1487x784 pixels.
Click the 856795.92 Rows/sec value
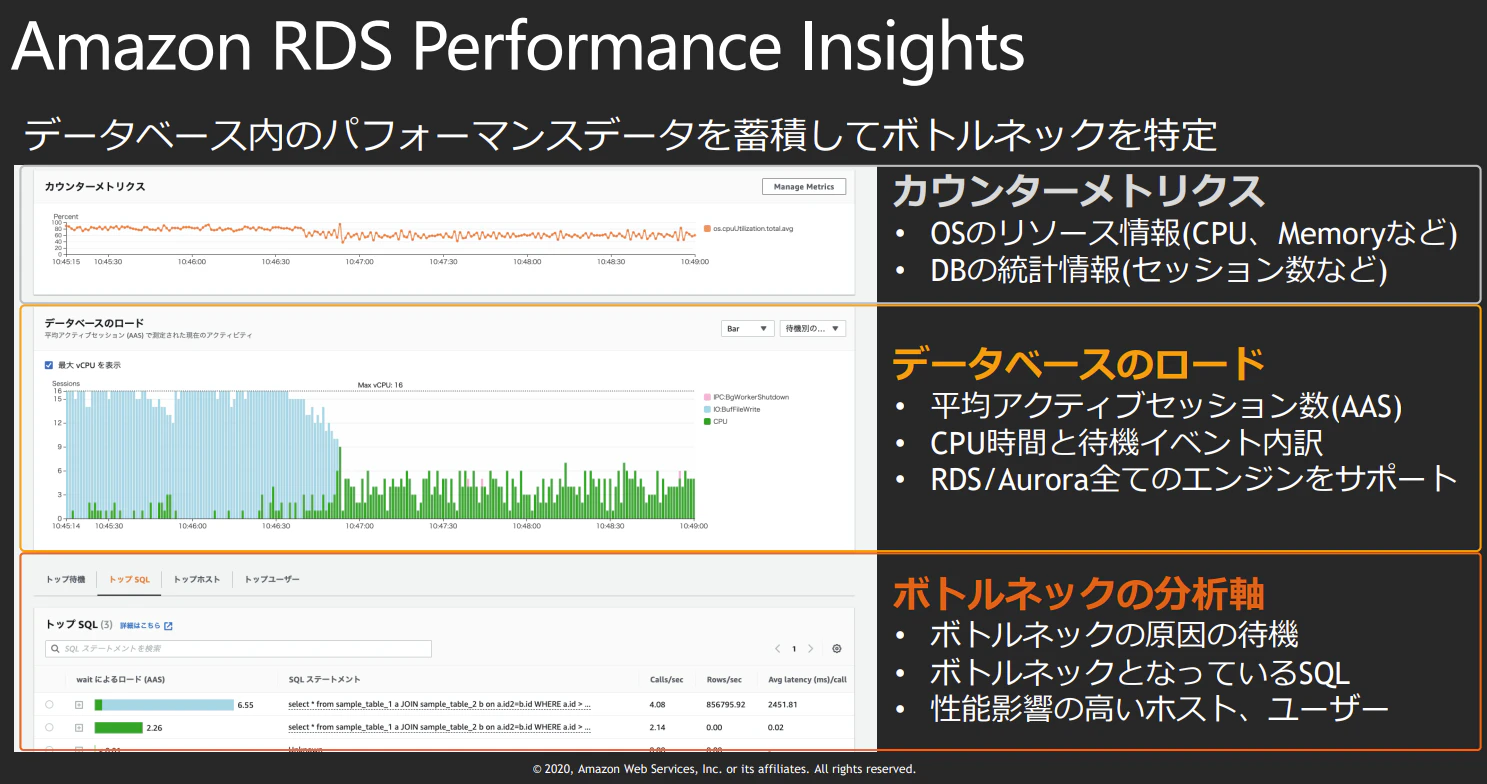pos(726,705)
